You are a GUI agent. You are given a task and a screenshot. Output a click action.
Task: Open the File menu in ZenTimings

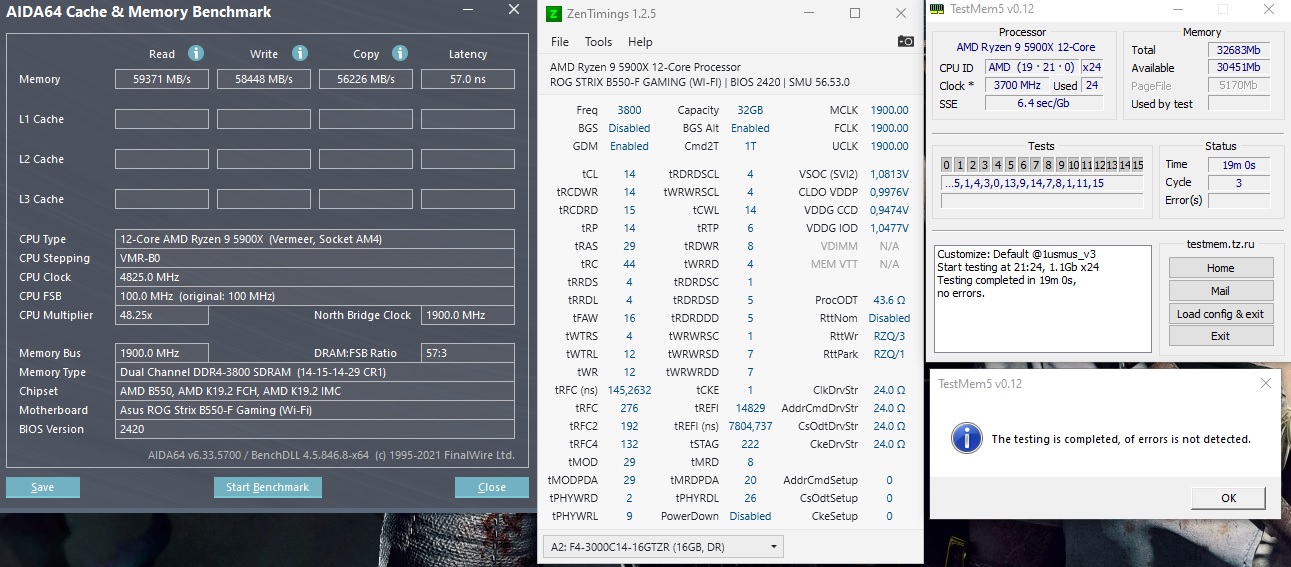coord(560,42)
